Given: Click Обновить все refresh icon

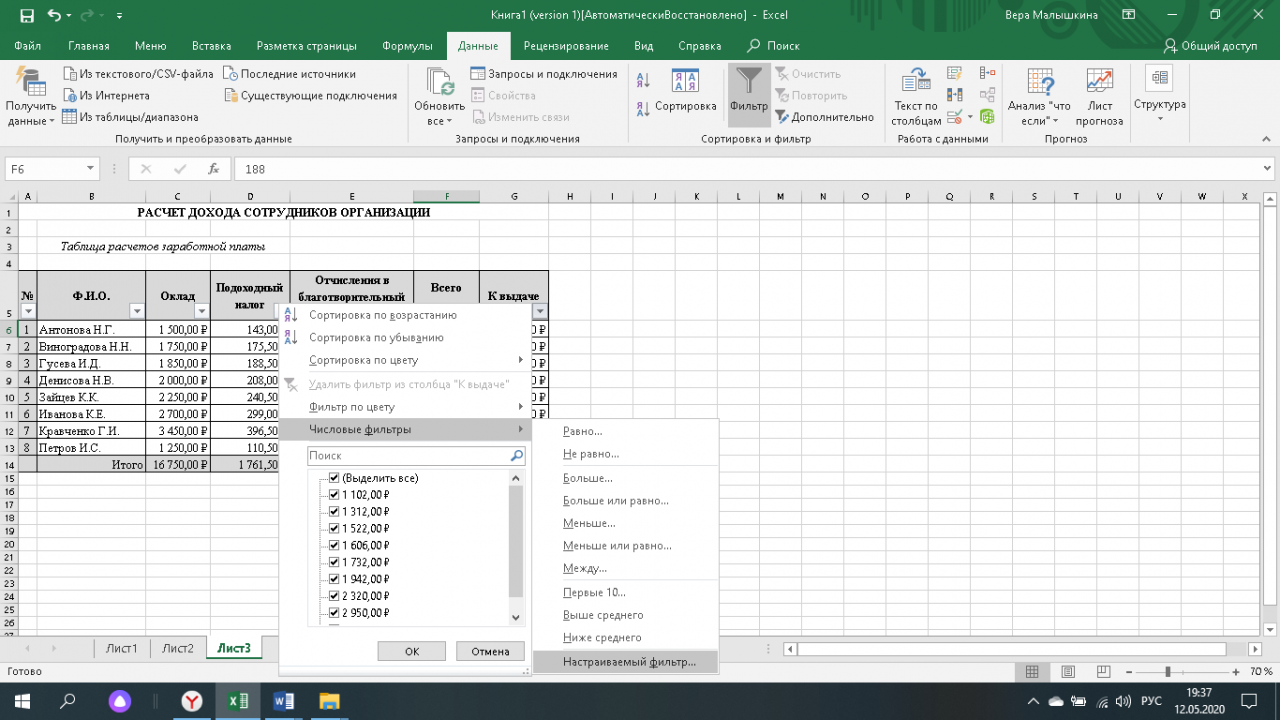Looking at the screenshot, I should click(439, 82).
